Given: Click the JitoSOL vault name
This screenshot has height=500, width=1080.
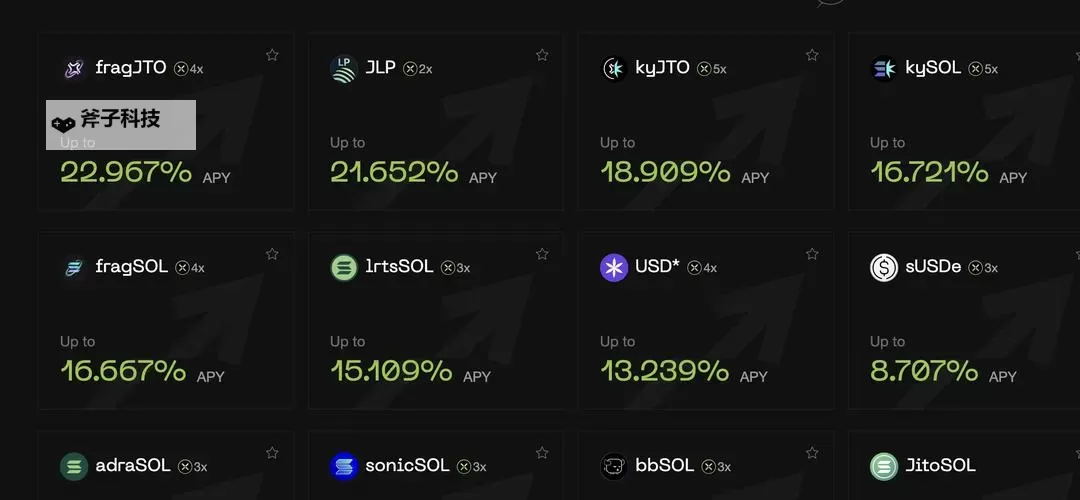Looking at the screenshot, I should point(939,466).
